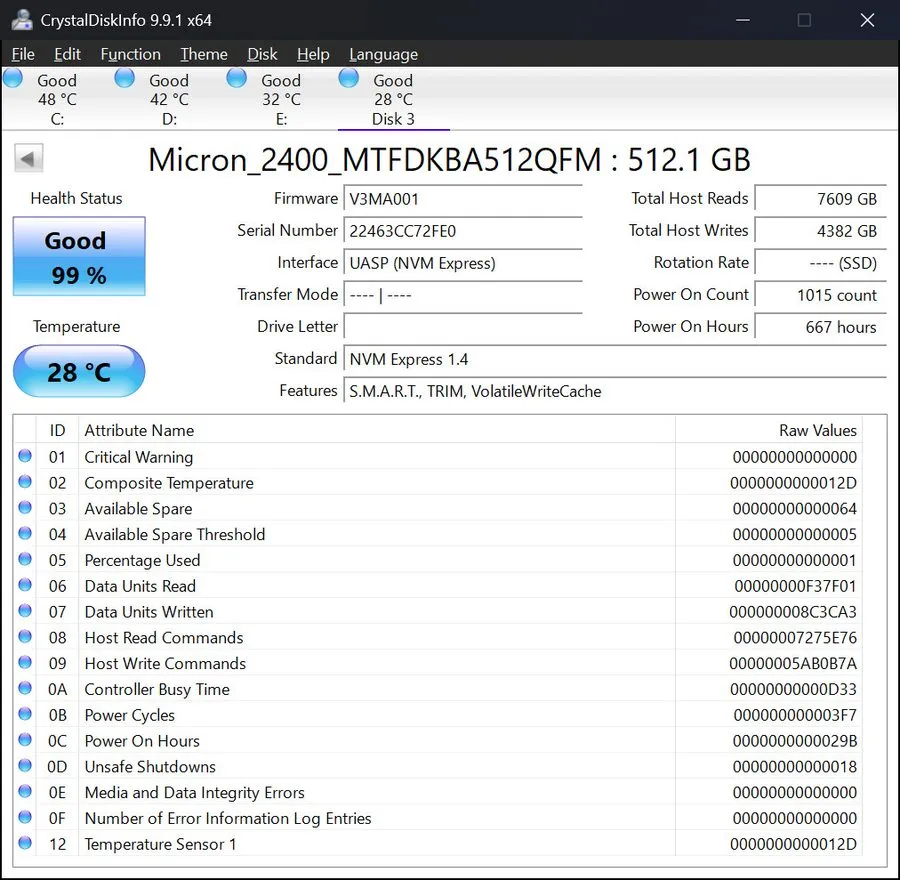Click the empty Drive Letter field

coord(463,327)
